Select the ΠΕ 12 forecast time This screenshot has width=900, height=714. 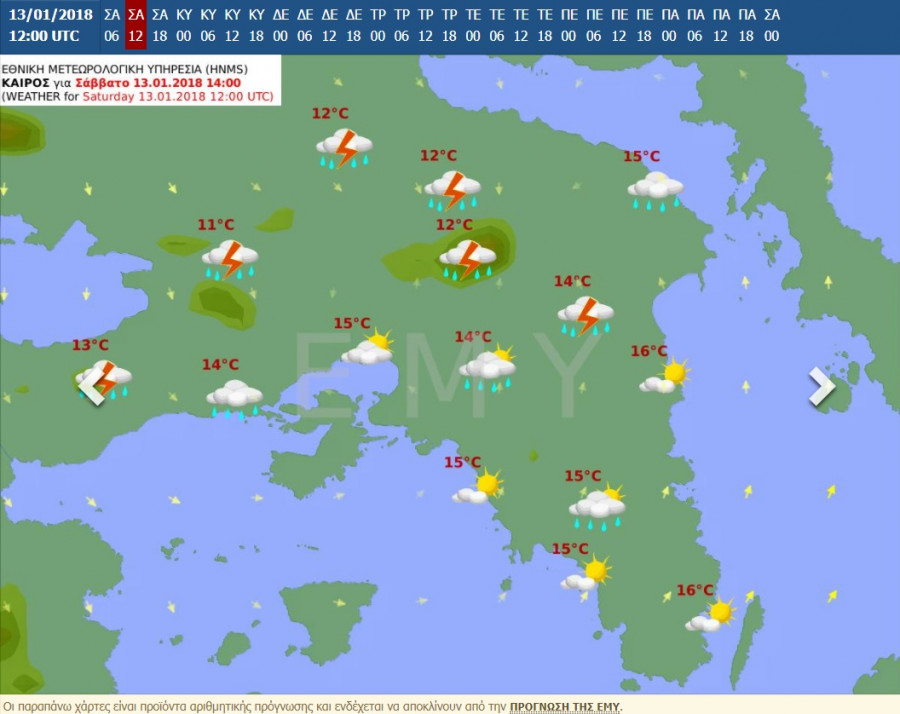click(619, 25)
